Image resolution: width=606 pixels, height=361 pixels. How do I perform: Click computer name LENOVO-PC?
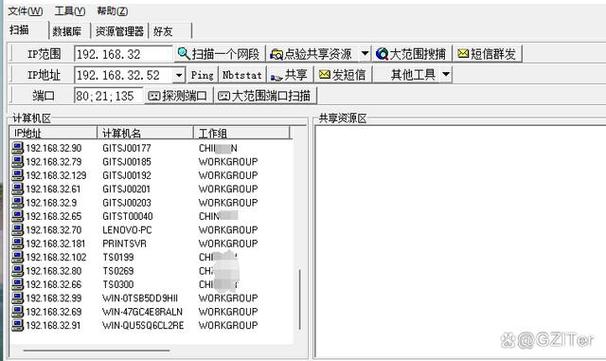(x=127, y=230)
